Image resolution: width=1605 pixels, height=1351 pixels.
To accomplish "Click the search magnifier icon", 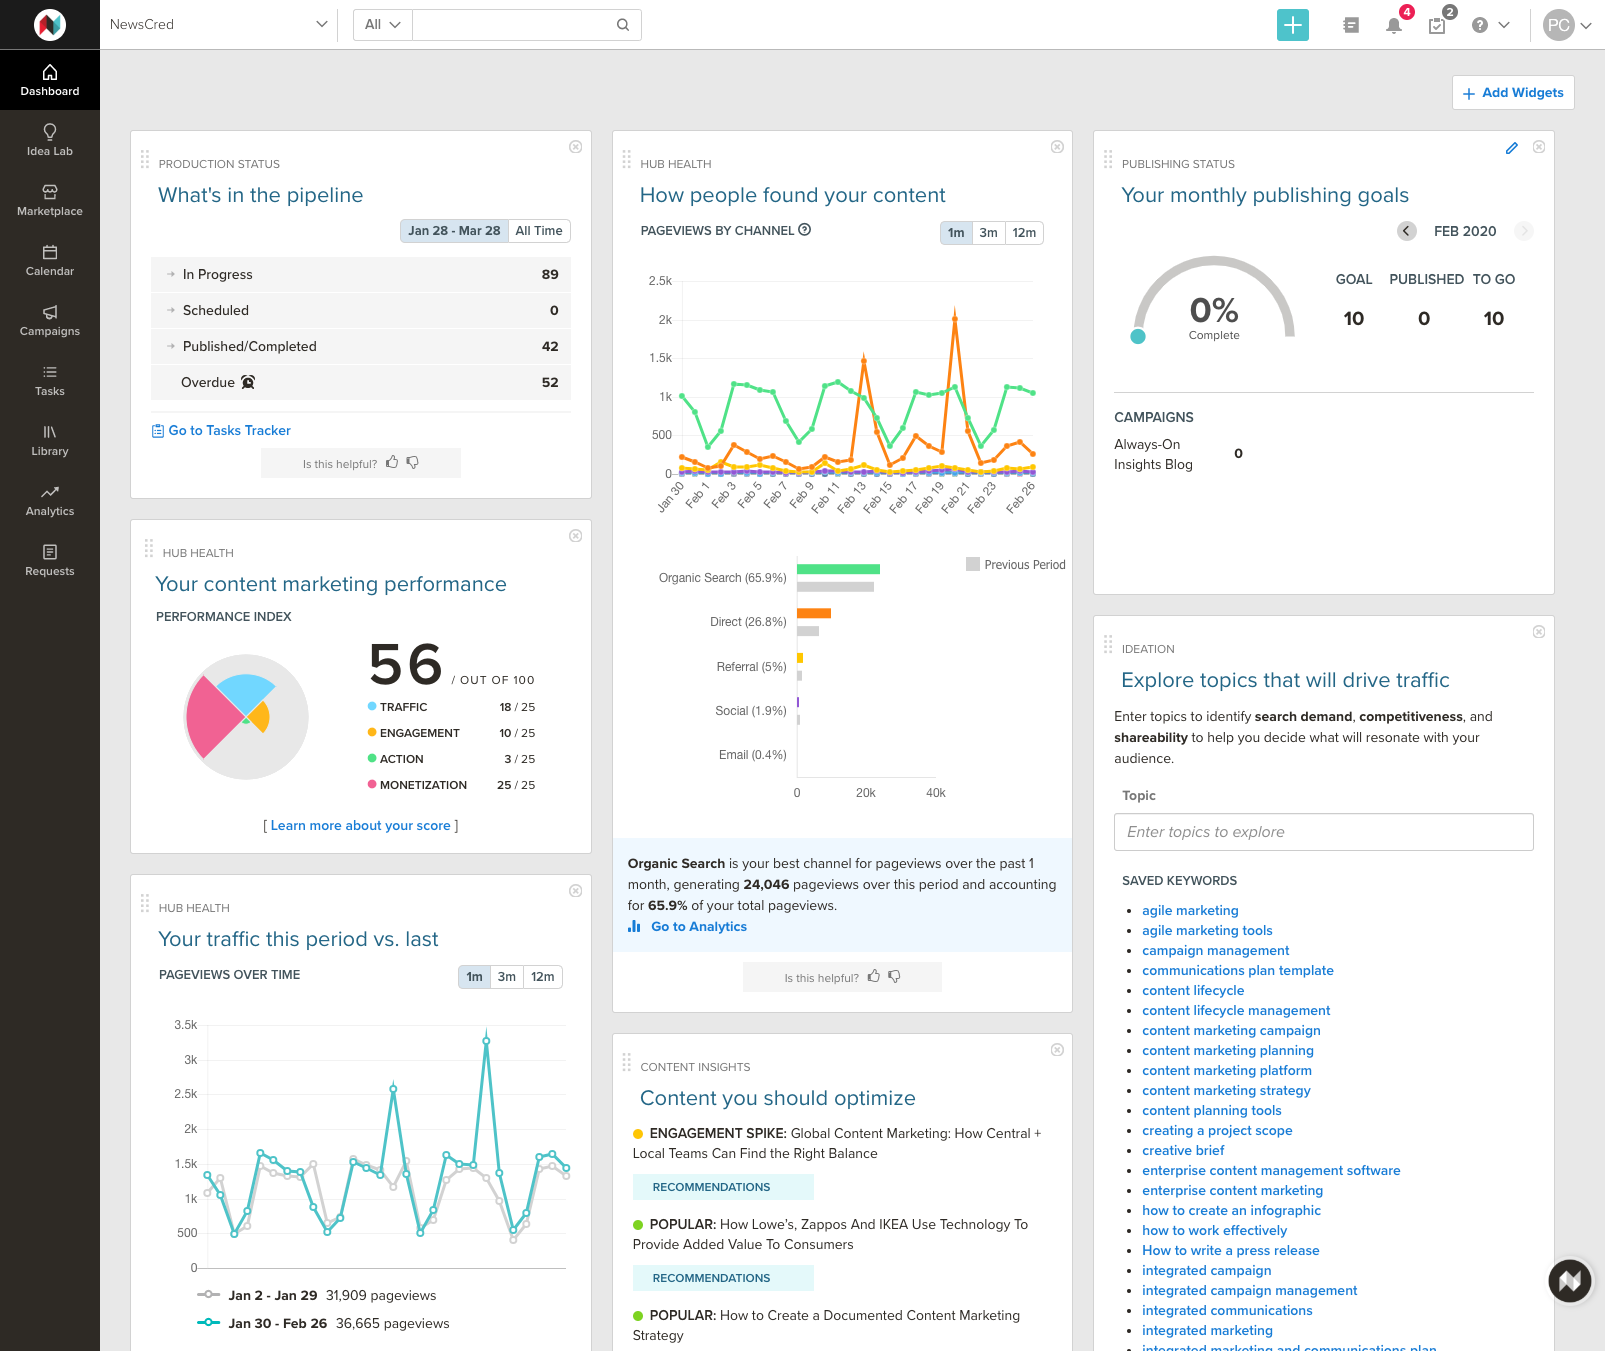I will point(623,25).
